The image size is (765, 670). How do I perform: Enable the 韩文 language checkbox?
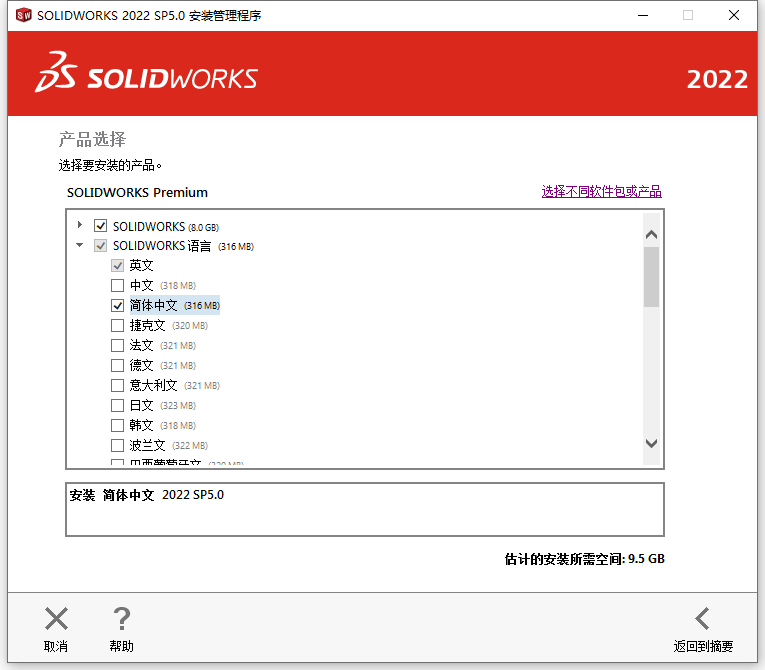click(117, 426)
